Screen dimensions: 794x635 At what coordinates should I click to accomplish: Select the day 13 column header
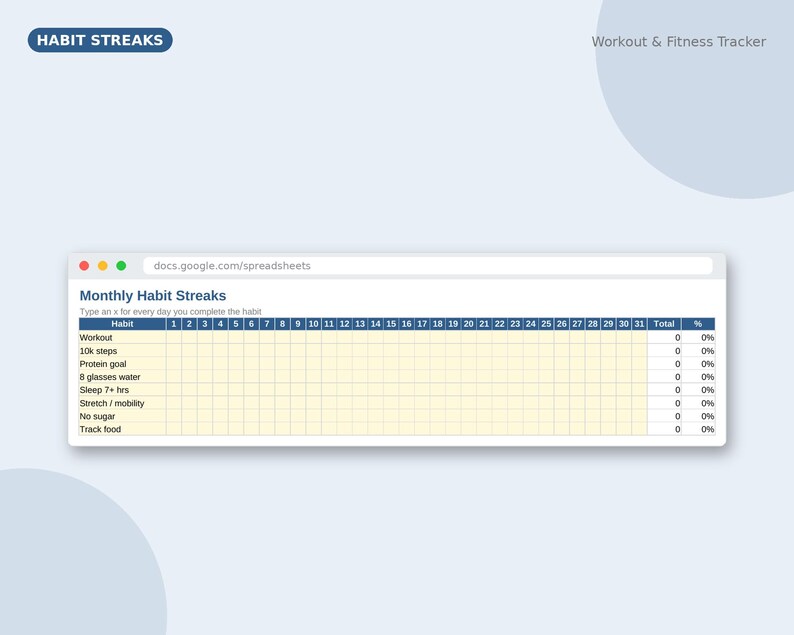click(x=360, y=324)
